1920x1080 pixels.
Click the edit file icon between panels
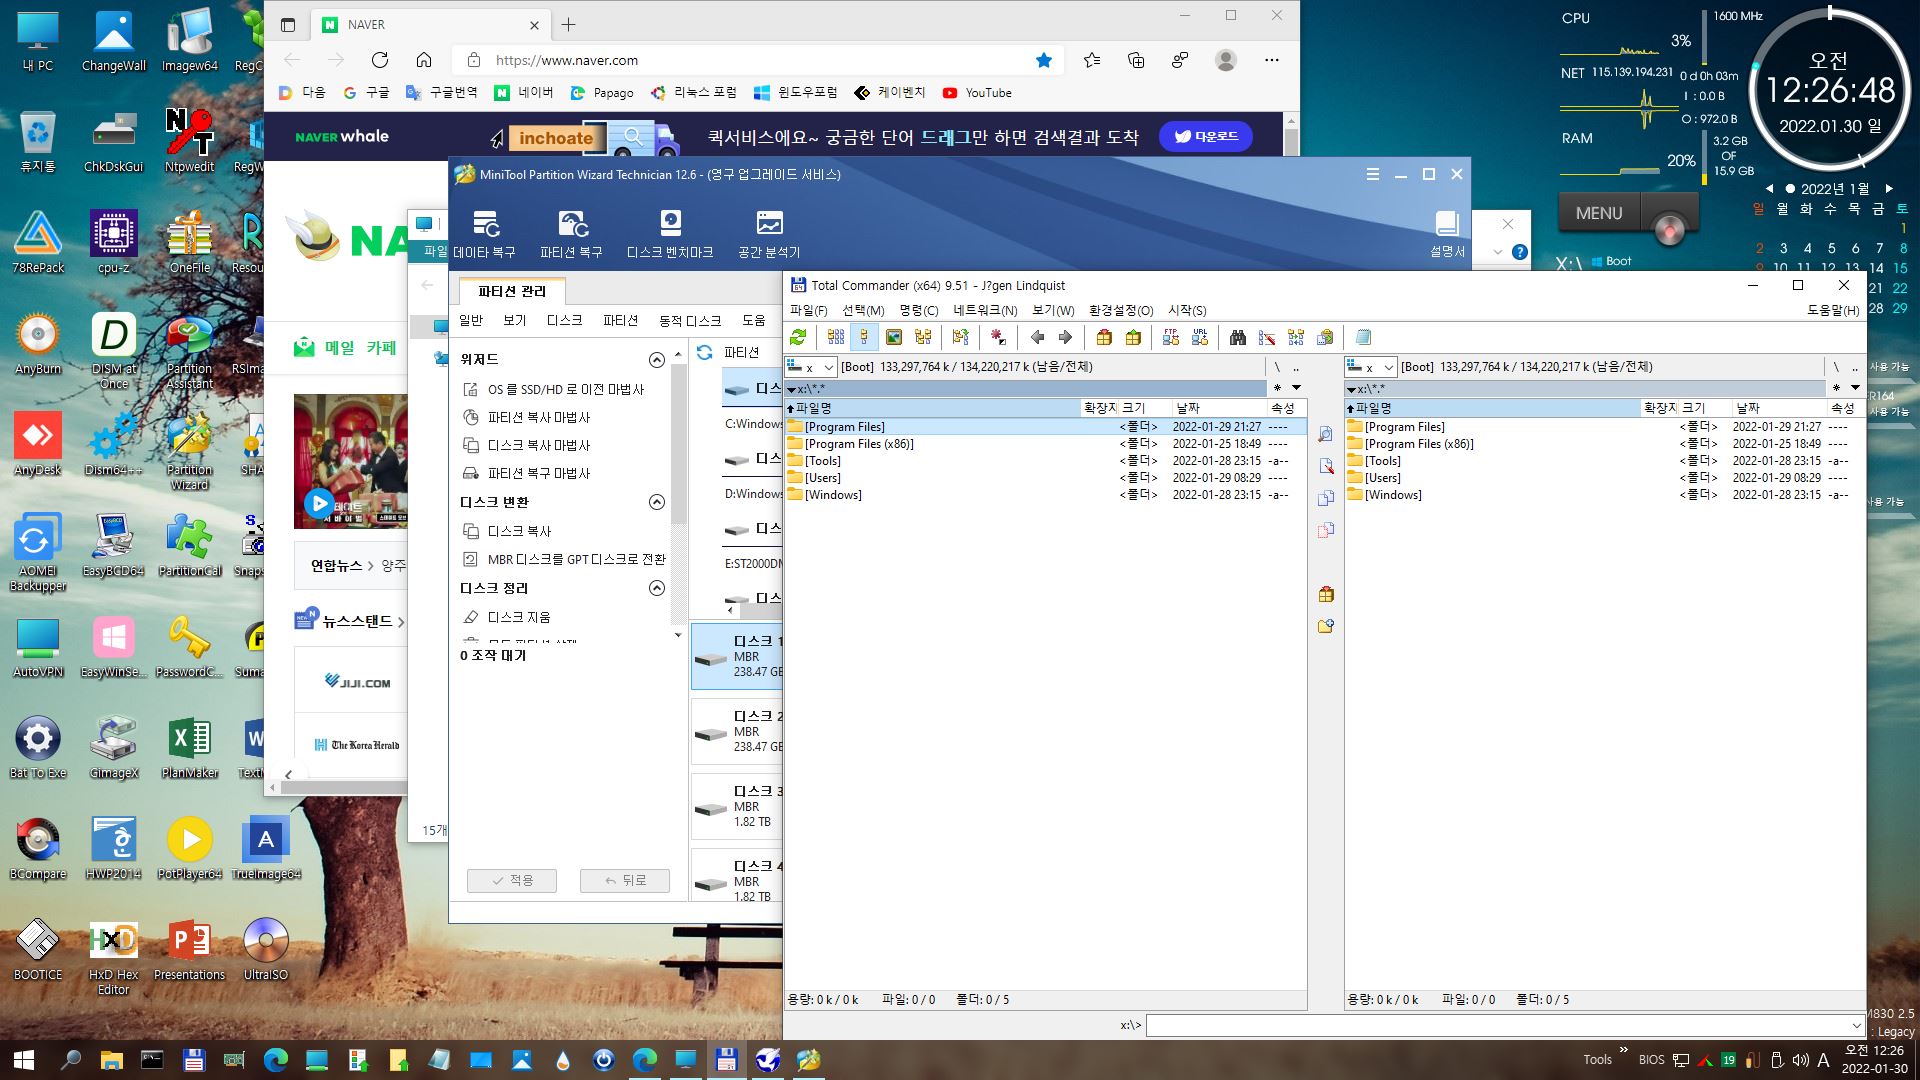click(1326, 466)
